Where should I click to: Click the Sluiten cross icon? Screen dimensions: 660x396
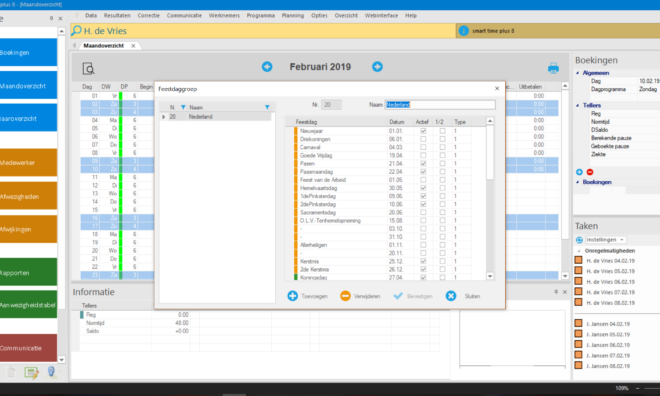(x=451, y=296)
